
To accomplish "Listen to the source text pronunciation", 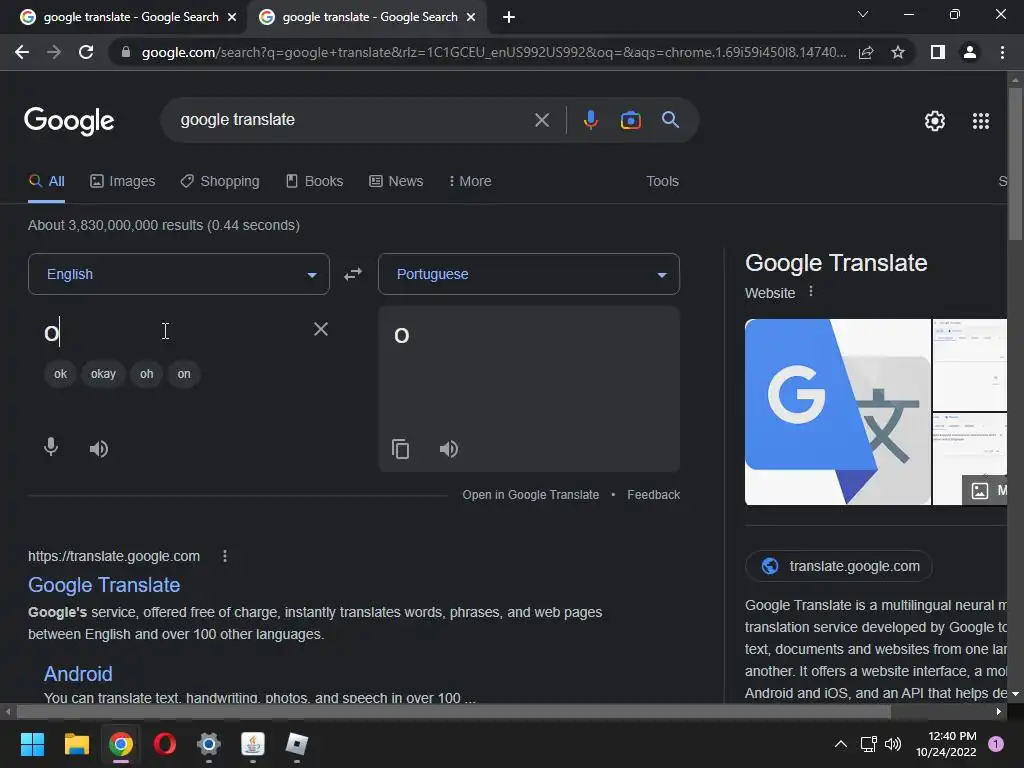I will pos(99,449).
